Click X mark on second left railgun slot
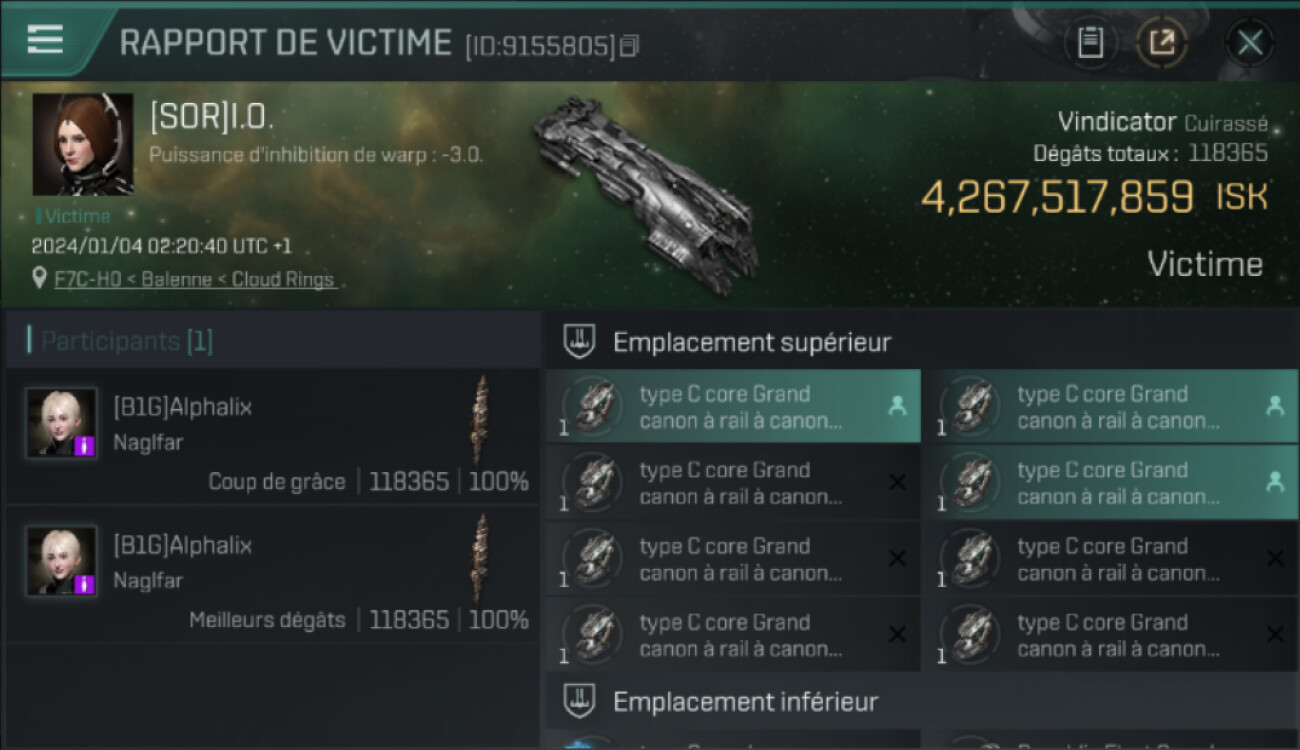The image size is (1300, 750). tap(897, 482)
